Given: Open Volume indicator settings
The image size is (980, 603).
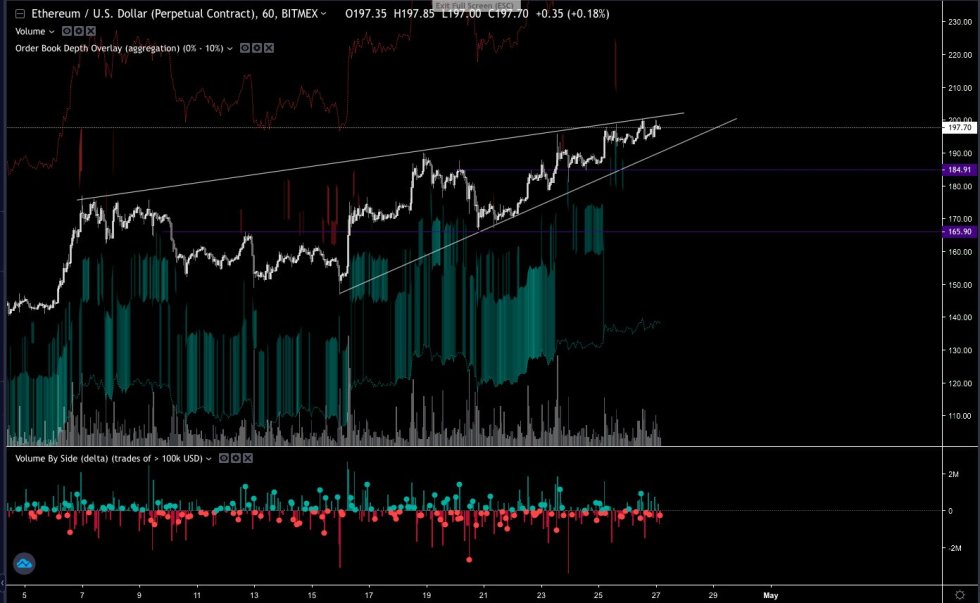Looking at the screenshot, I should point(77,32).
